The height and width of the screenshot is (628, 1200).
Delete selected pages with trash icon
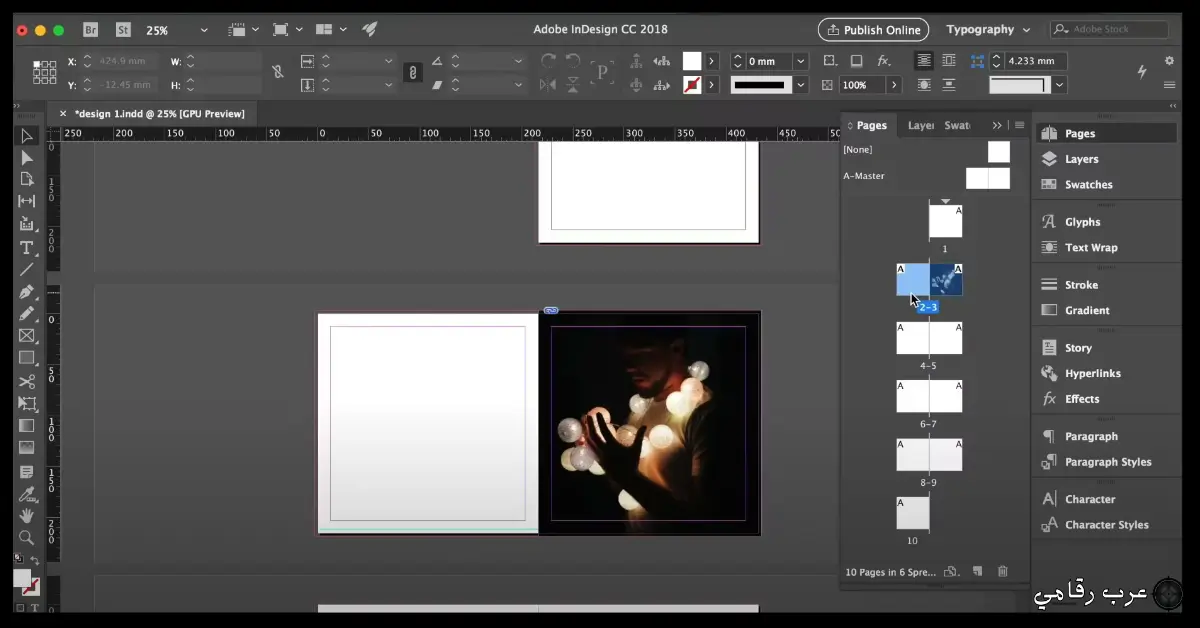click(x=1003, y=571)
